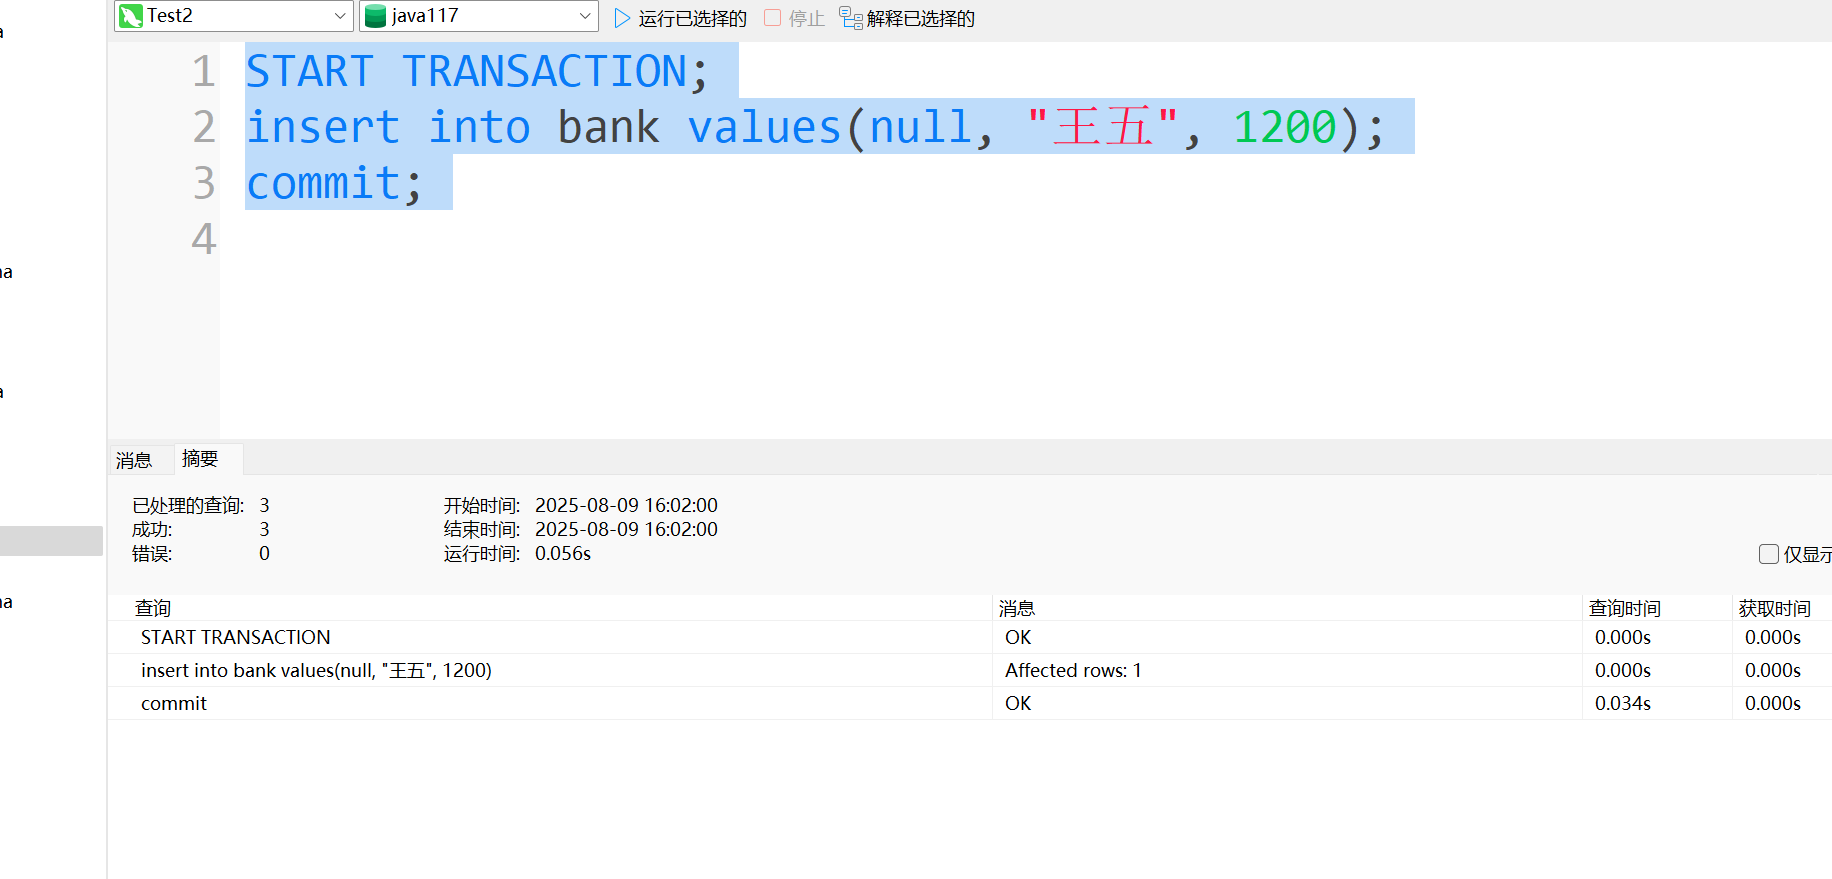Click the OK message for START TRANSACTION row
This screenshot has height=879, width=1832.
(x=1018, y=637)
